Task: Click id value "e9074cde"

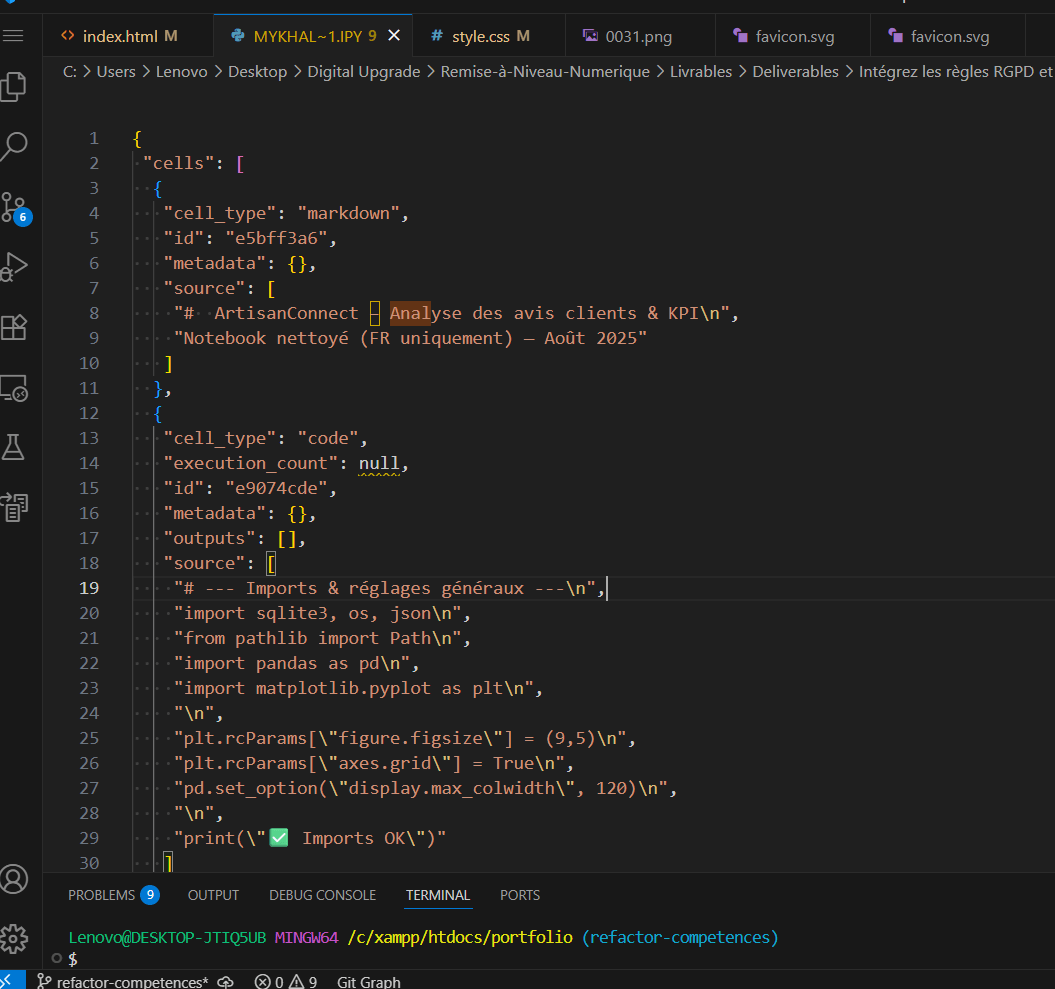Action: [x=276, y=488]
